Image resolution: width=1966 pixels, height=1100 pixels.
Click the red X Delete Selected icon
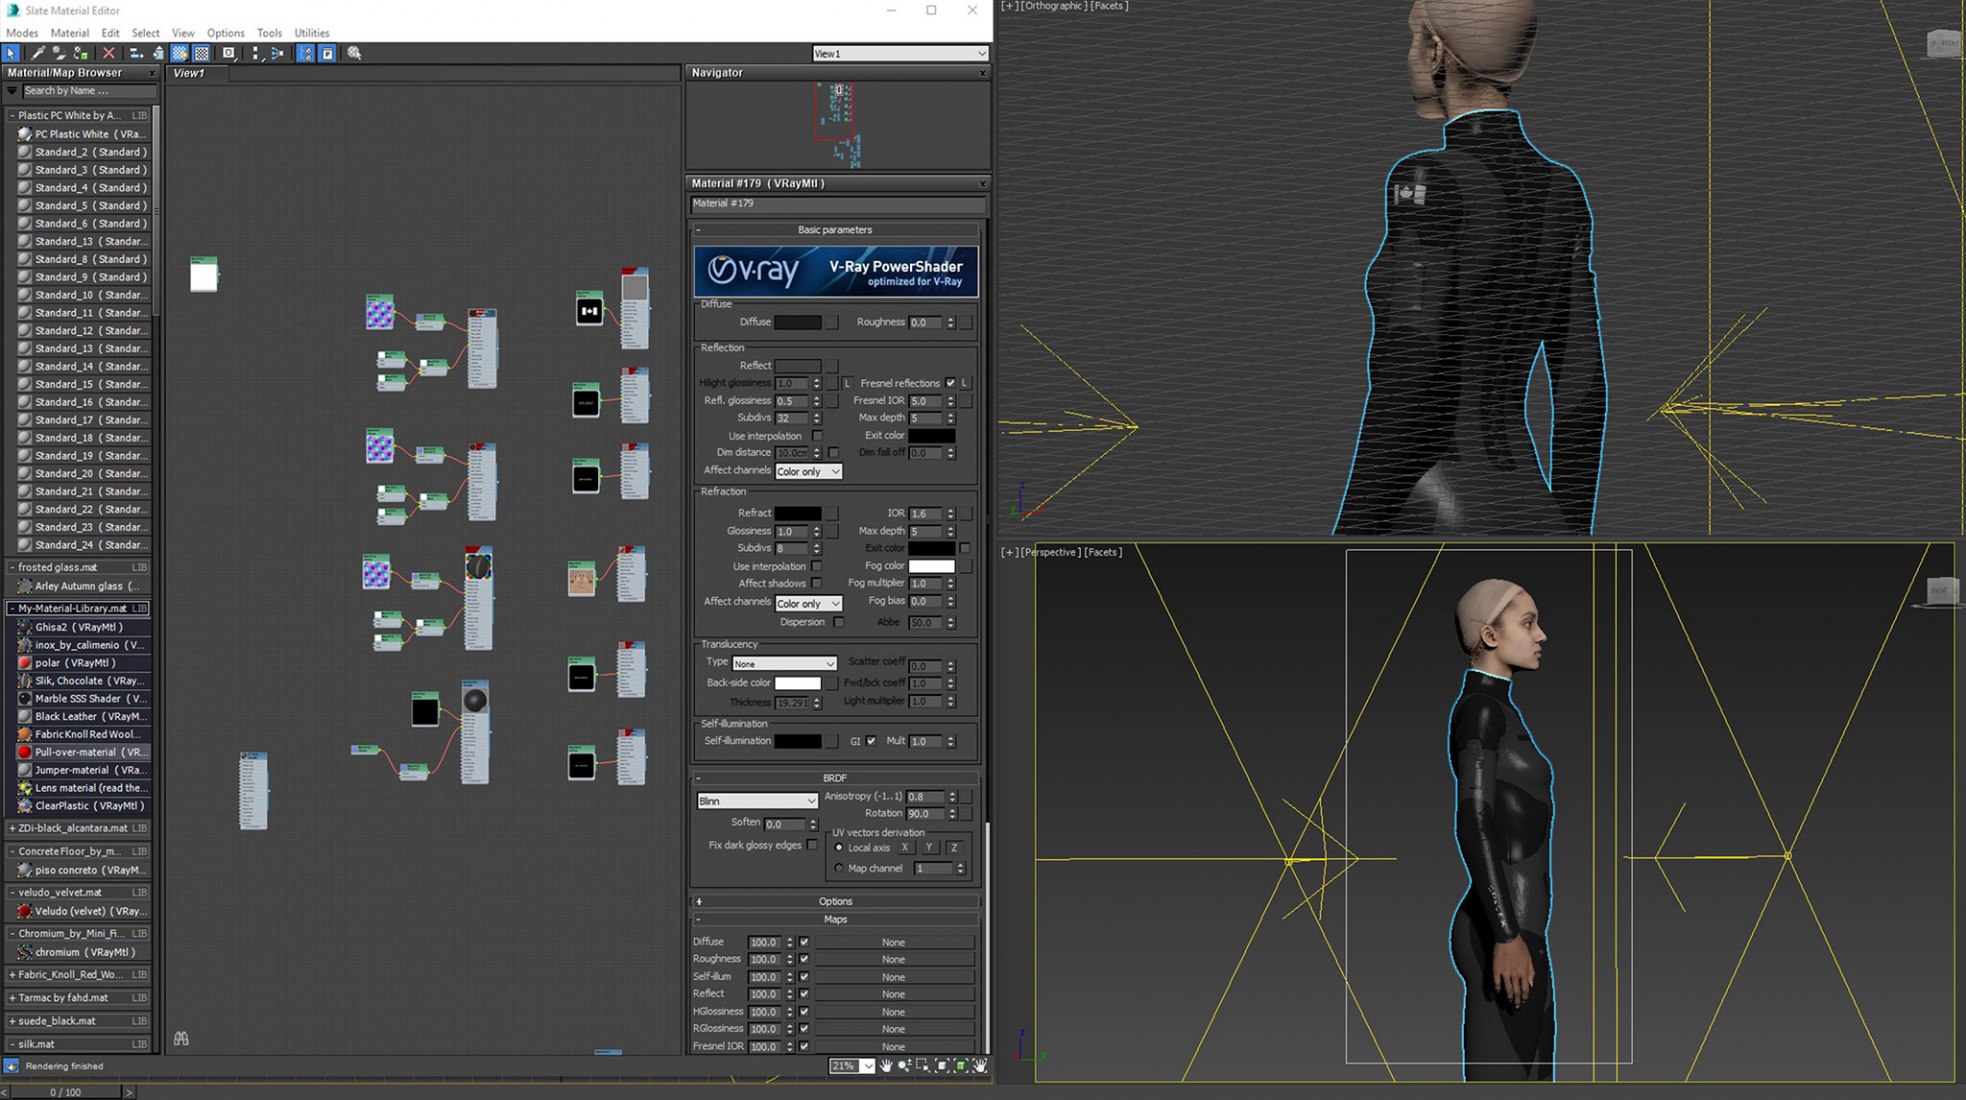click(109, 53)
